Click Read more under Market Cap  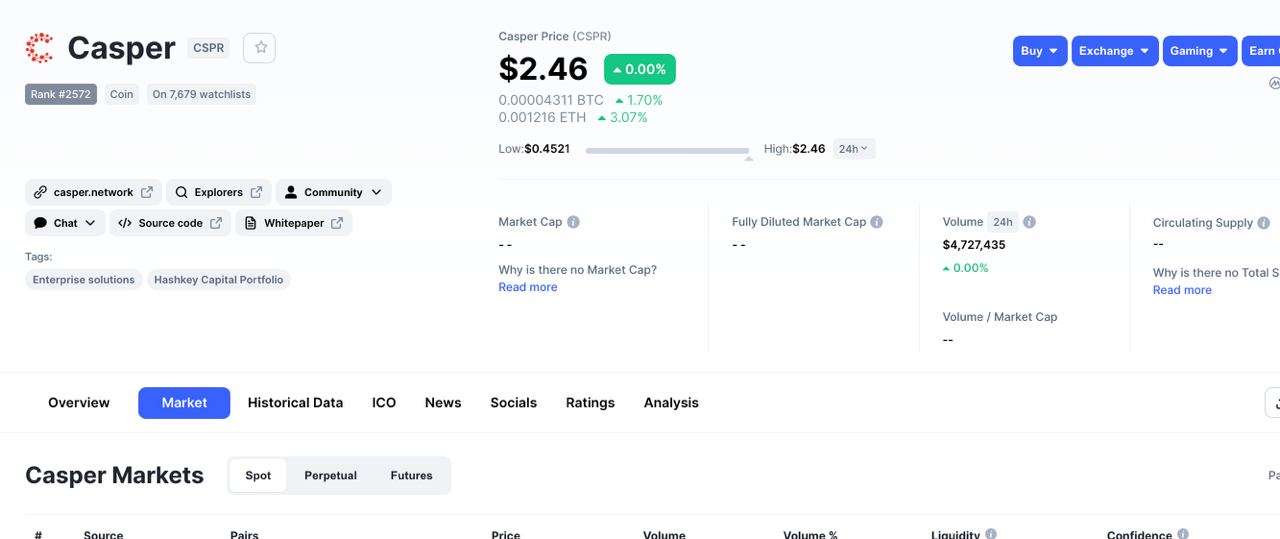(x=528, y=287)
